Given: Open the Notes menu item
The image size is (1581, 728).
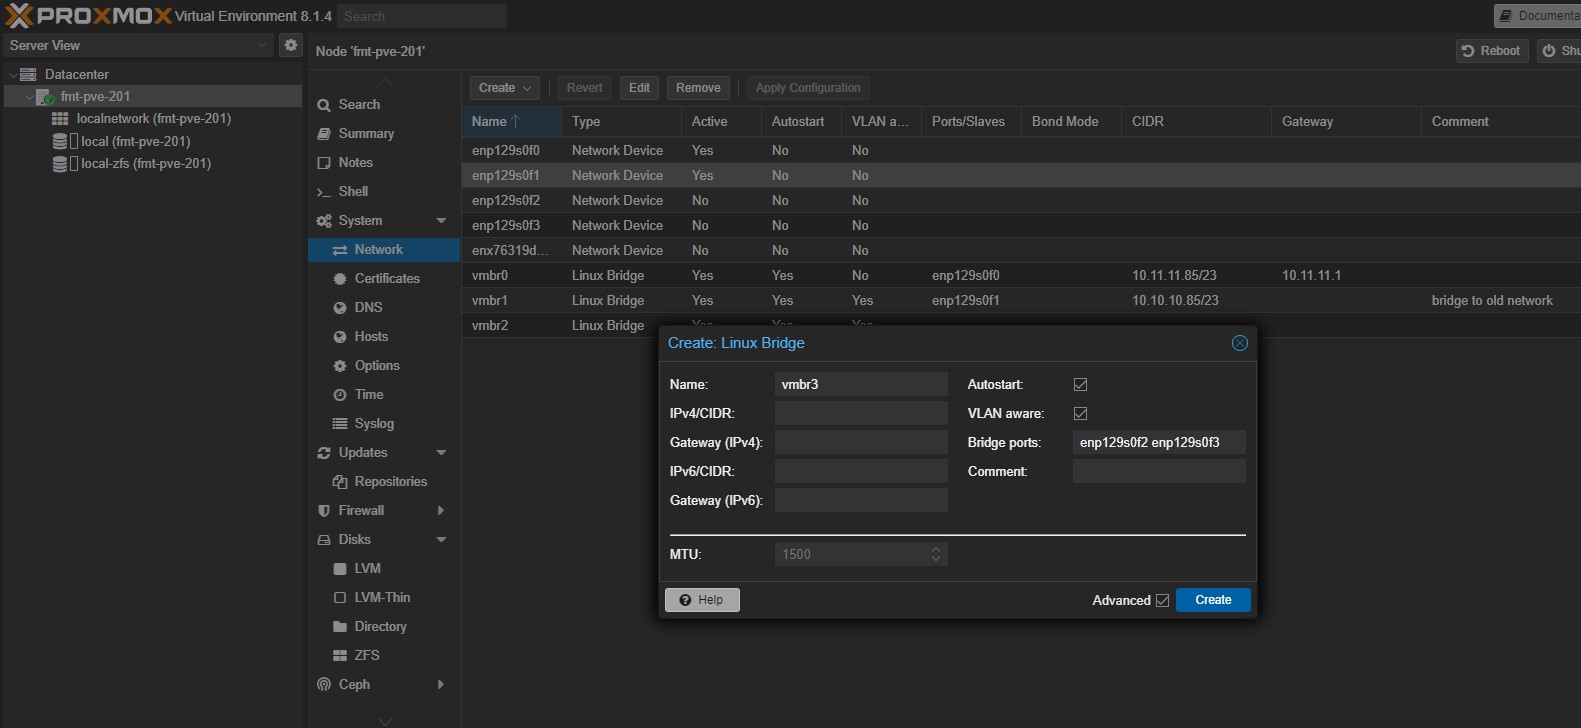Looking at the screenshot, I should click(355, 162).
